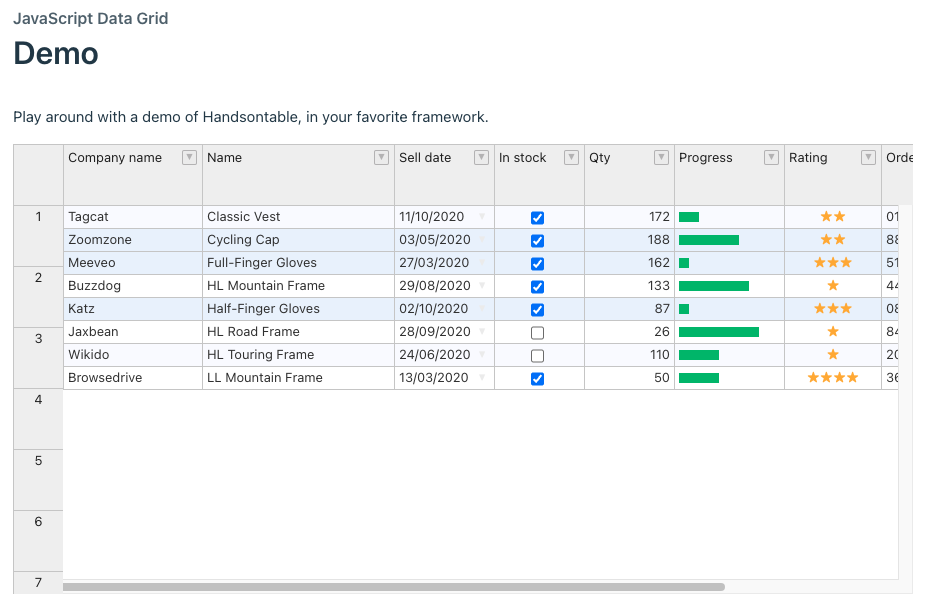
Task: Click the HL Touring Frame cell
Action: 298,355
